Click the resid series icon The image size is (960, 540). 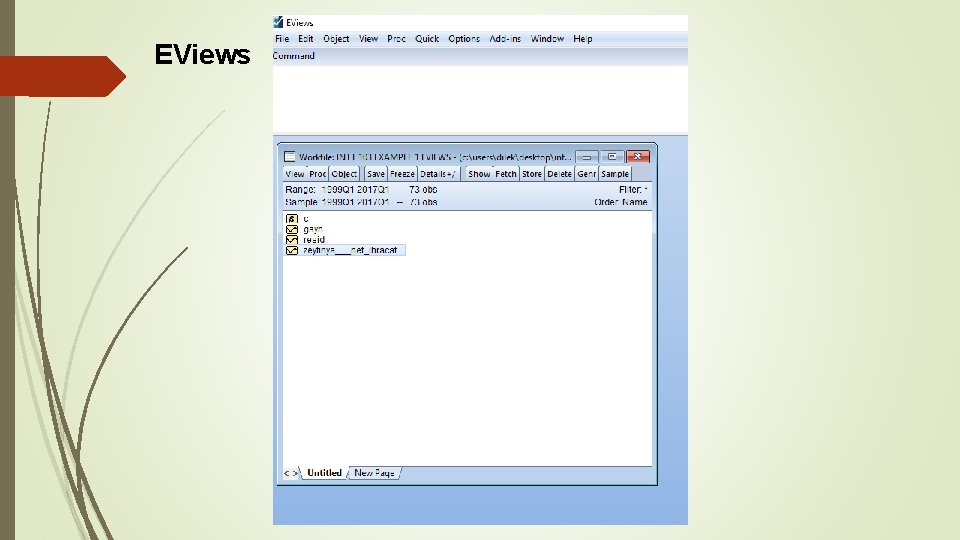coord(292,239)
